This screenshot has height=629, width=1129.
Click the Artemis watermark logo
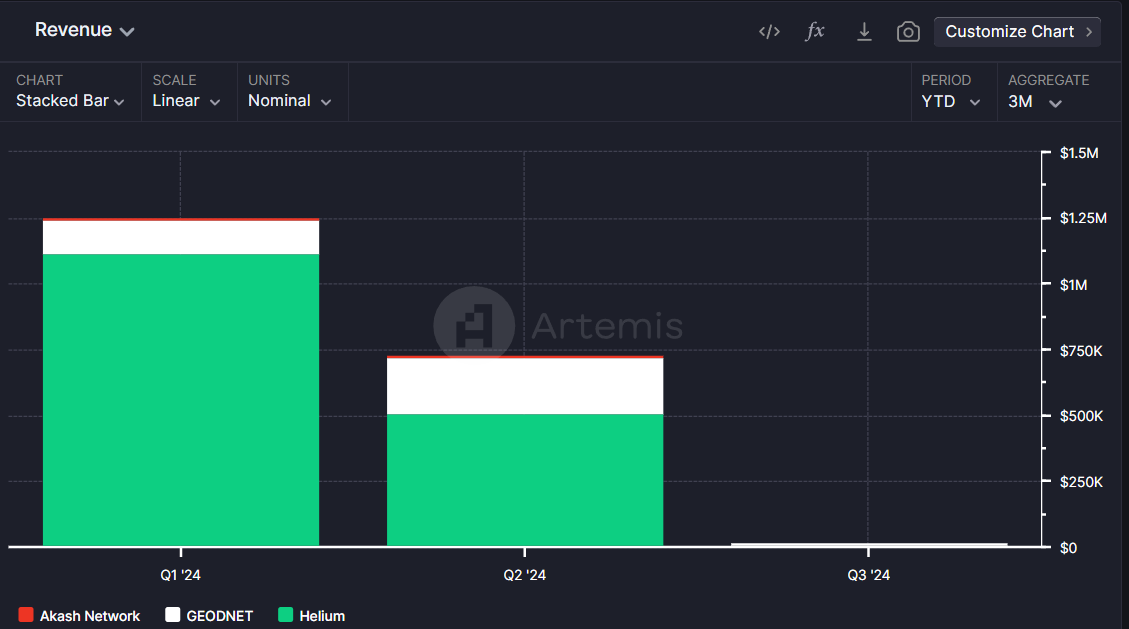473,326
